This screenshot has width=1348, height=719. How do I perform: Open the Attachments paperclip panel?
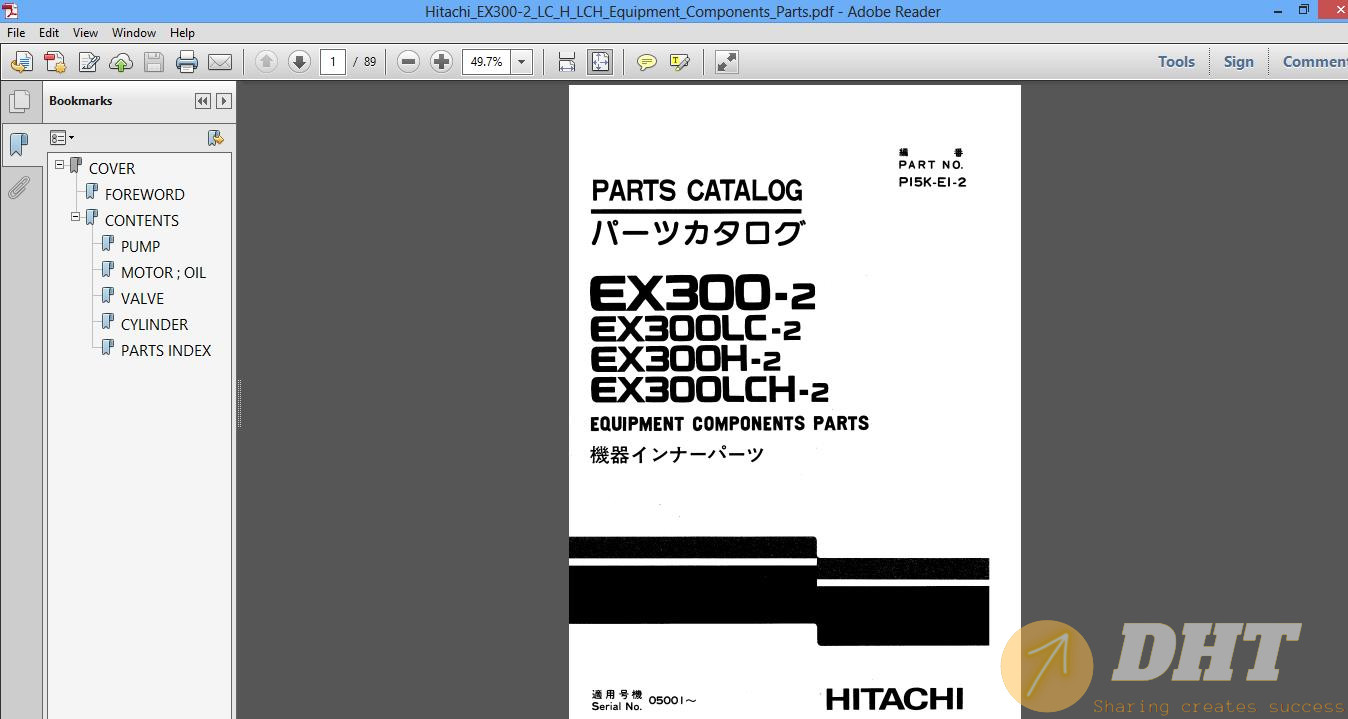[x=19, y=188]
